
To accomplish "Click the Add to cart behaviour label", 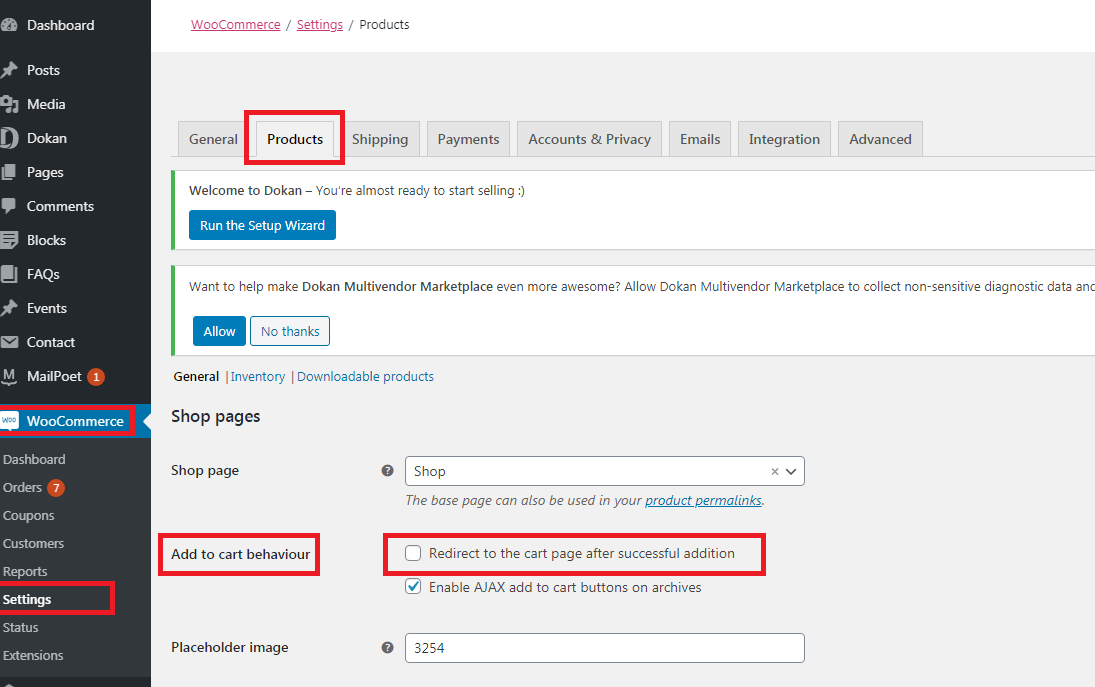I will [240, 554].
